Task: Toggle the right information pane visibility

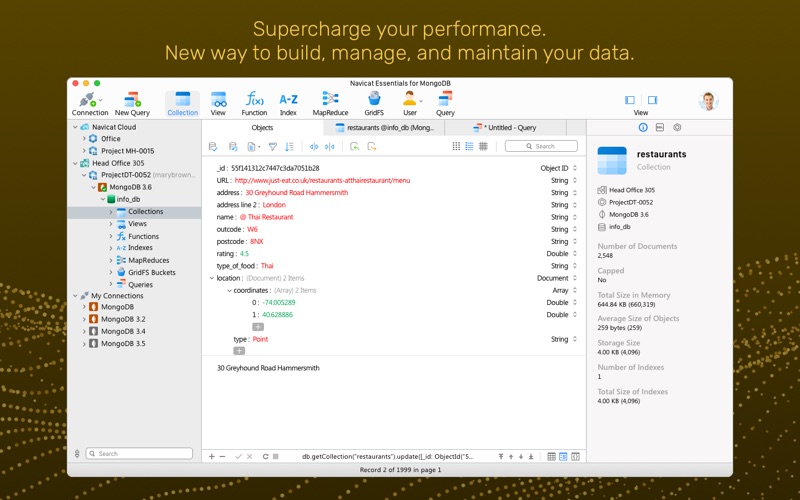Action: point(653,100)
